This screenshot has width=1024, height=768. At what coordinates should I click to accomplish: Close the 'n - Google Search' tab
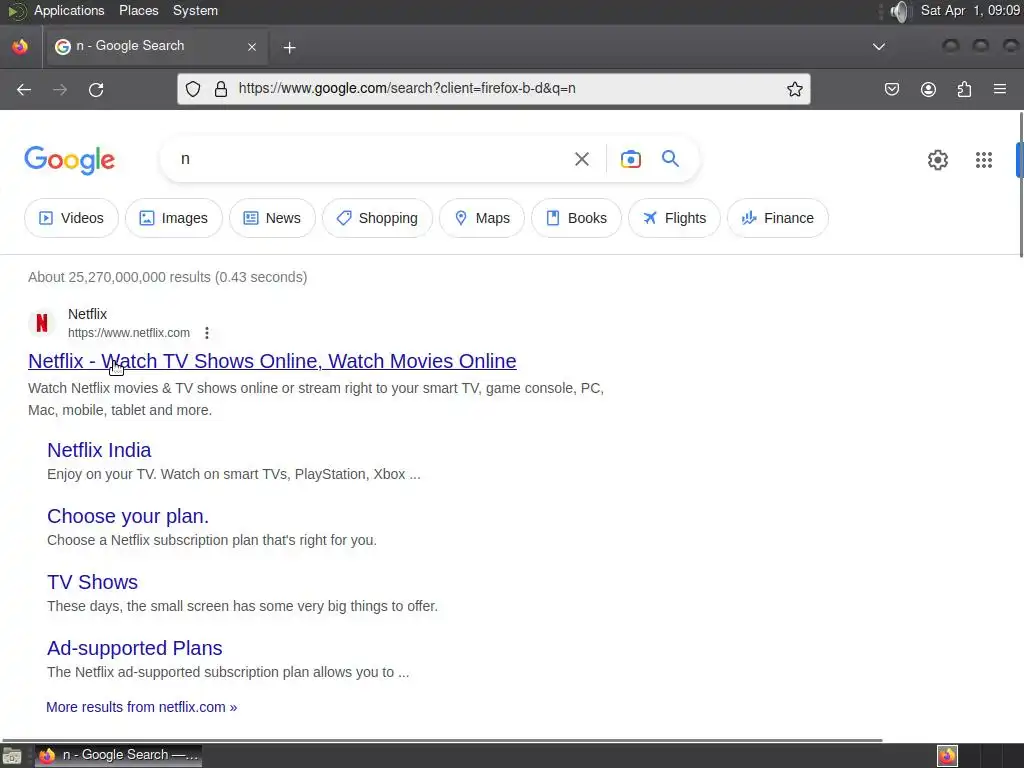pyautogui.click(x=251, y=47)
